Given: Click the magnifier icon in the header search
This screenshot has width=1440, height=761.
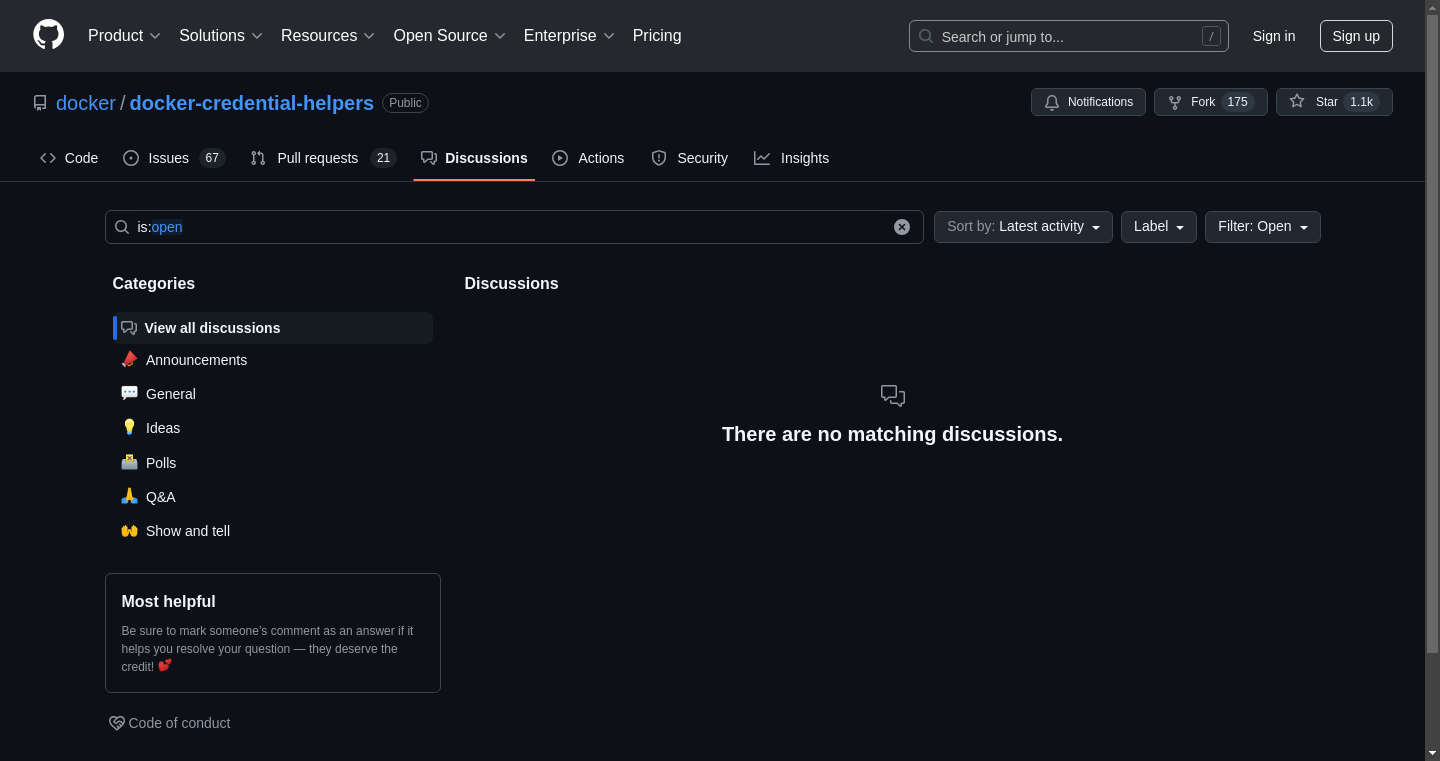Looking at the screenshot, I should 926,36.
